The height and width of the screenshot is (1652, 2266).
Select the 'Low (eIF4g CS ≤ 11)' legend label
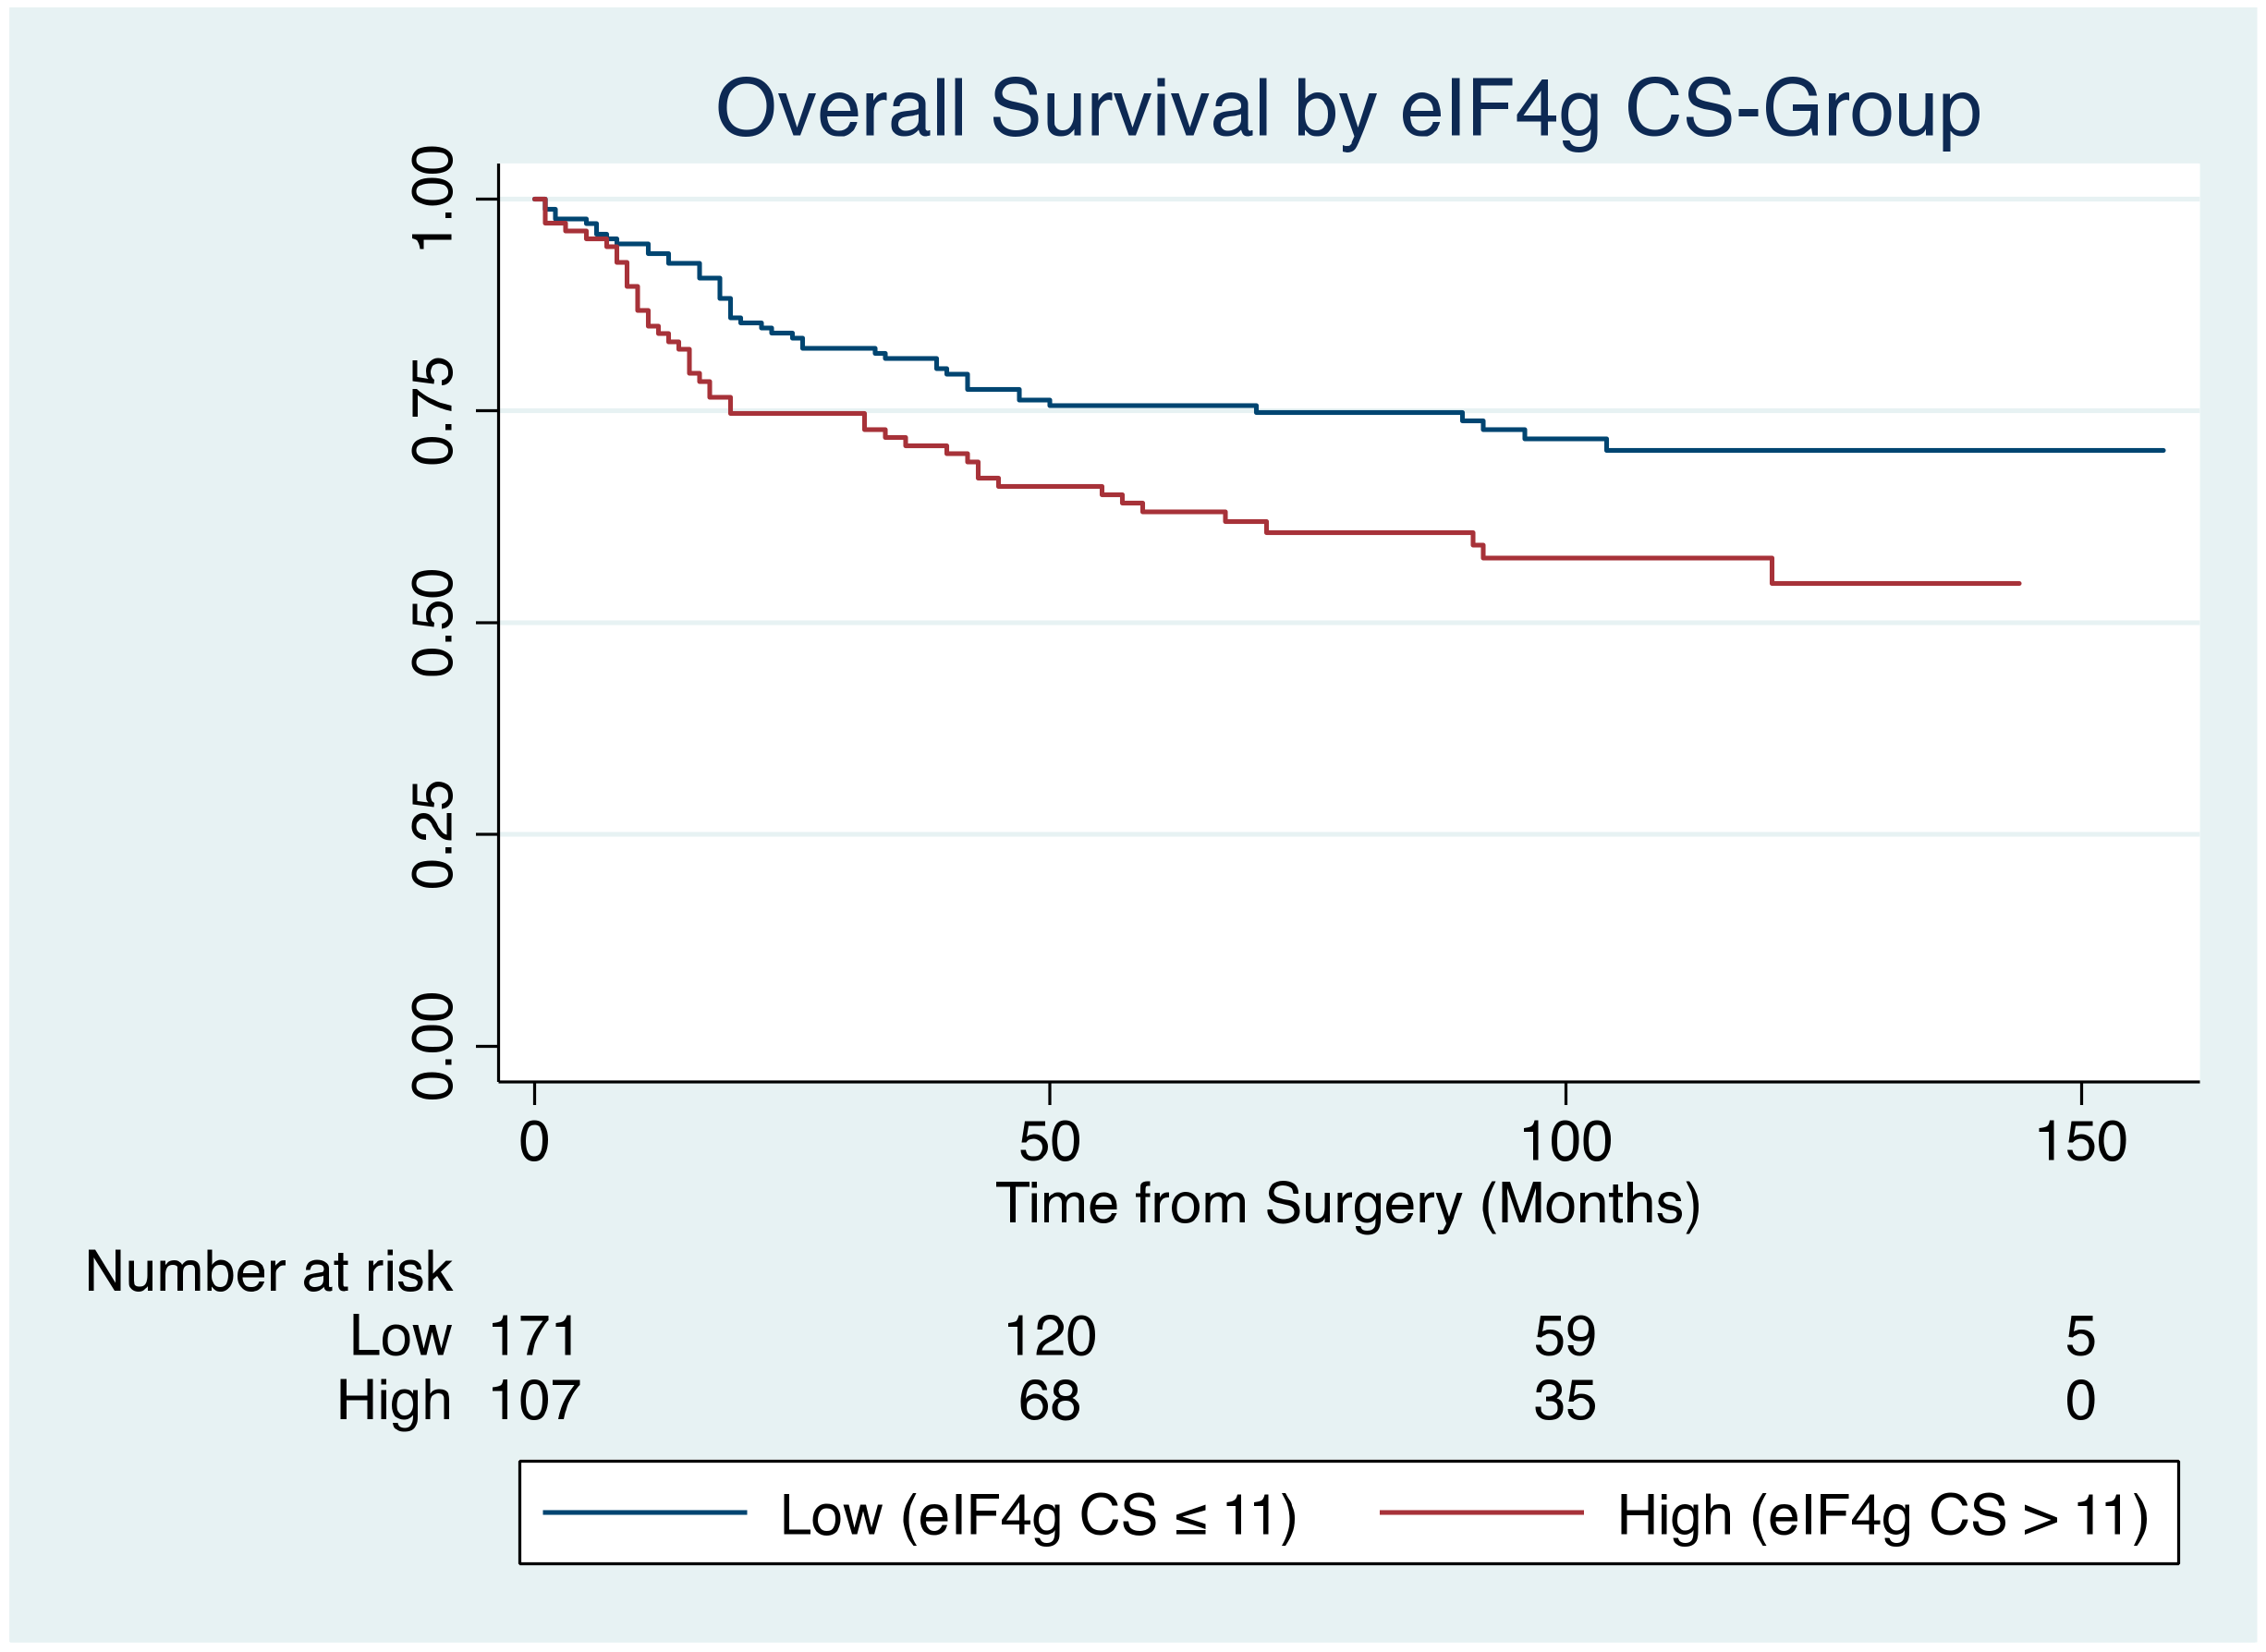pyautogui.click(x=1037, y=1514)
